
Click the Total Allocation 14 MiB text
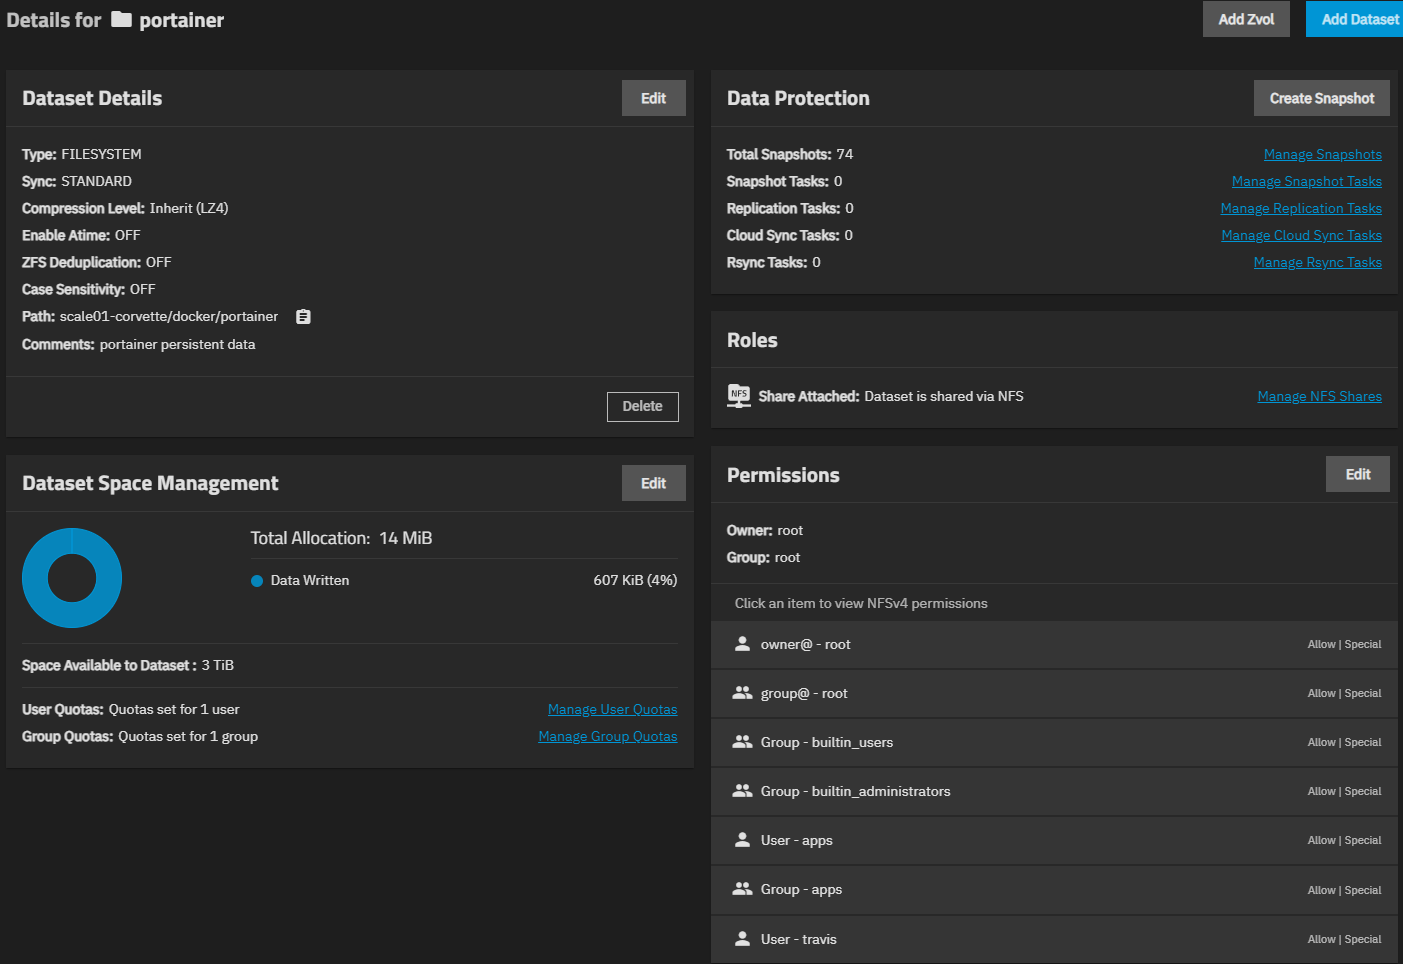pyautogui.click(x=341, y=538)
